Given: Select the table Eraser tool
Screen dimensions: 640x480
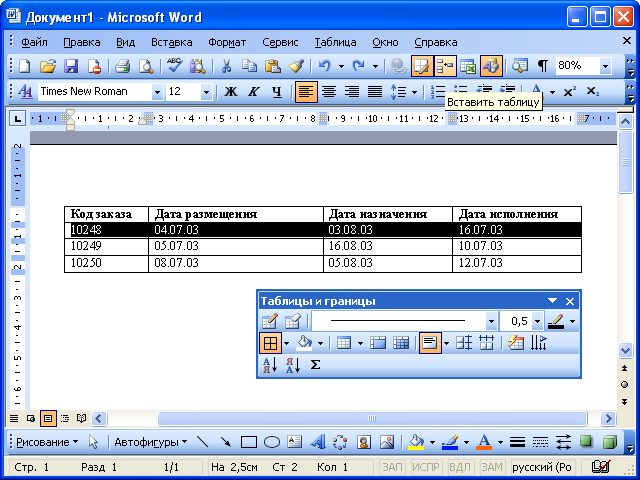Looking at the screenshot, I should click(293, 322).
